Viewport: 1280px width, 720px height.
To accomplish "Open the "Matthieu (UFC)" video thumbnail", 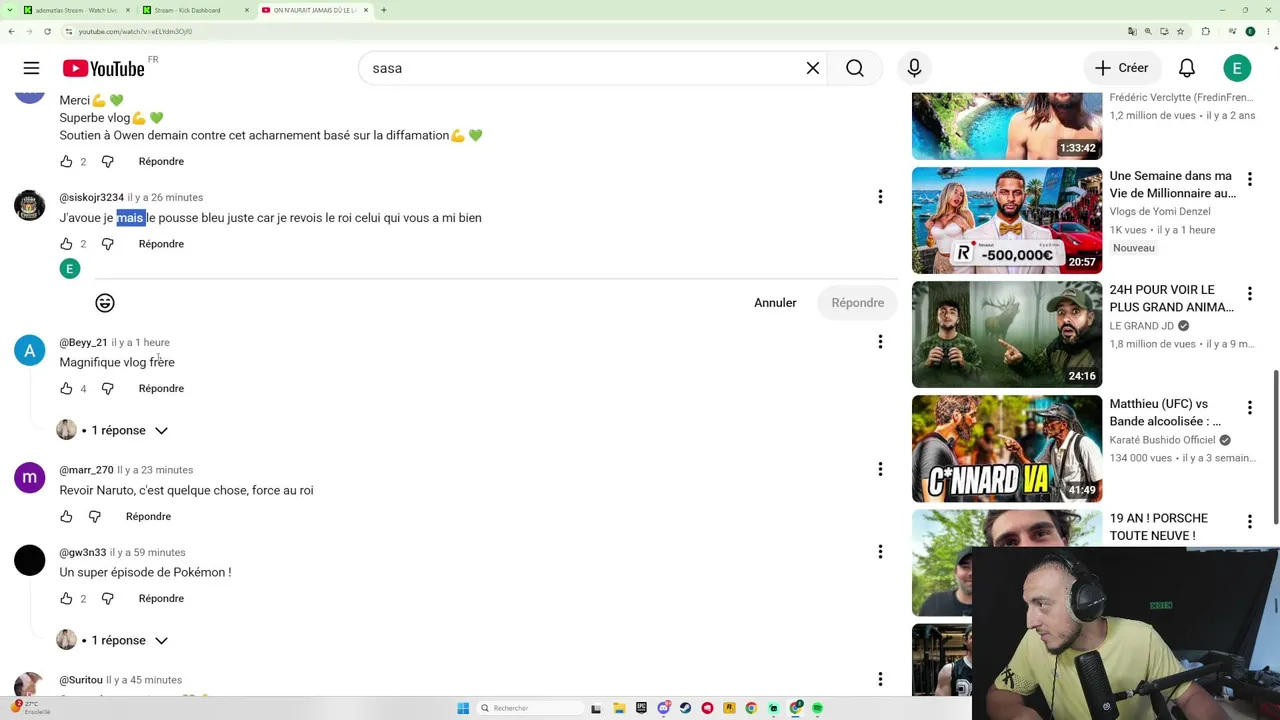I will (x=1007, y=448).
